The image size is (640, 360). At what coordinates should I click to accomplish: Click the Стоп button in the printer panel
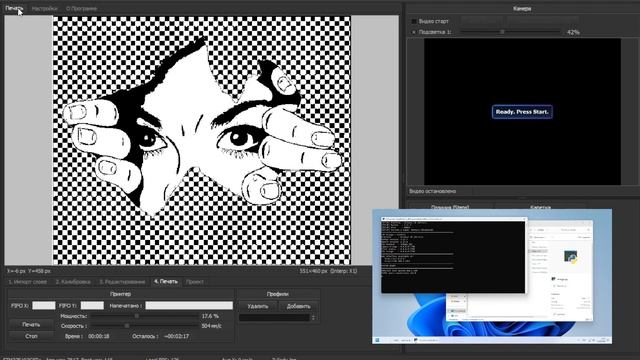(31, 336)
